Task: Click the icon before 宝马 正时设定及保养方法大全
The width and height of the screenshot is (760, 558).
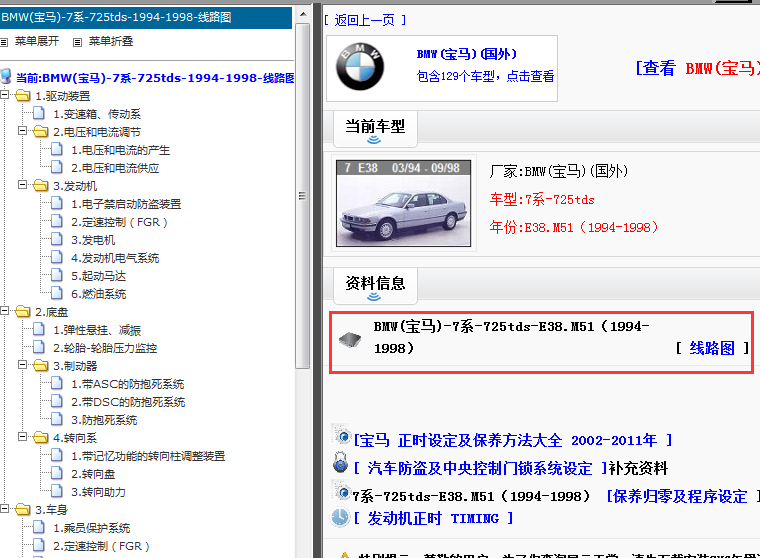Action: coord(342,436)
